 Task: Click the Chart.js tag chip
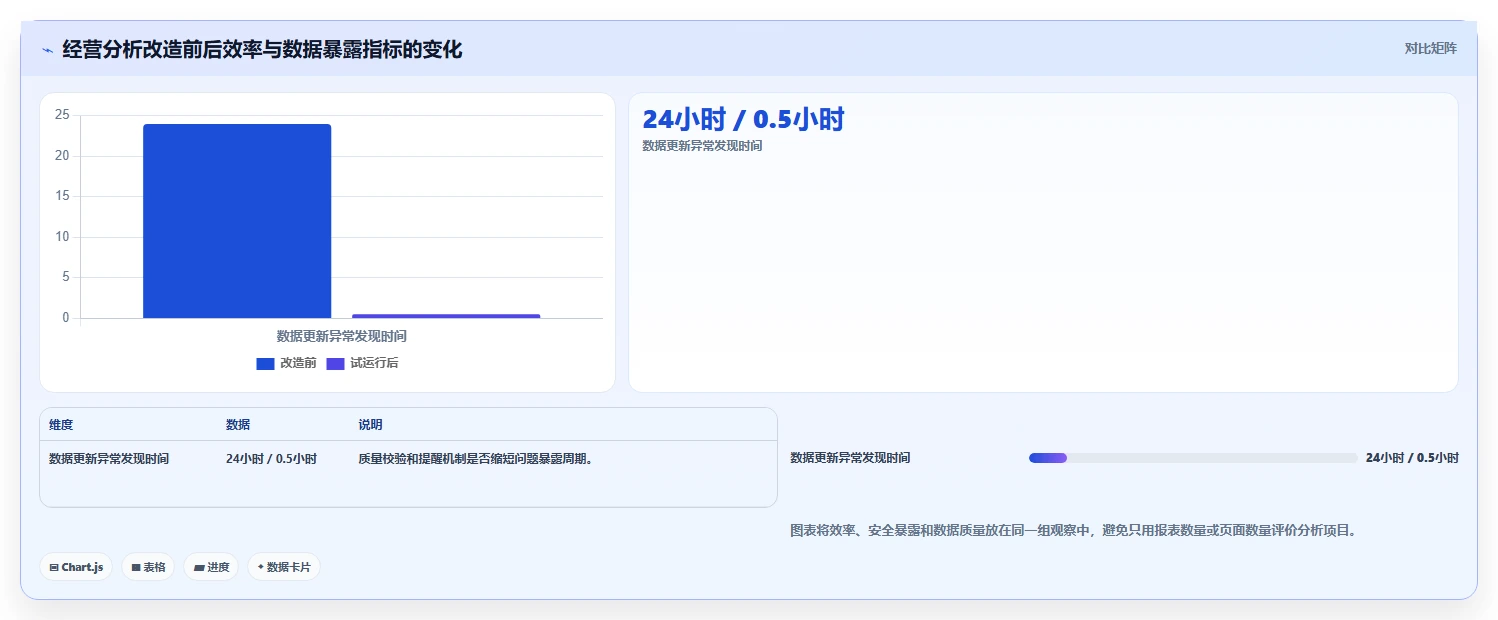coord(77,567)
